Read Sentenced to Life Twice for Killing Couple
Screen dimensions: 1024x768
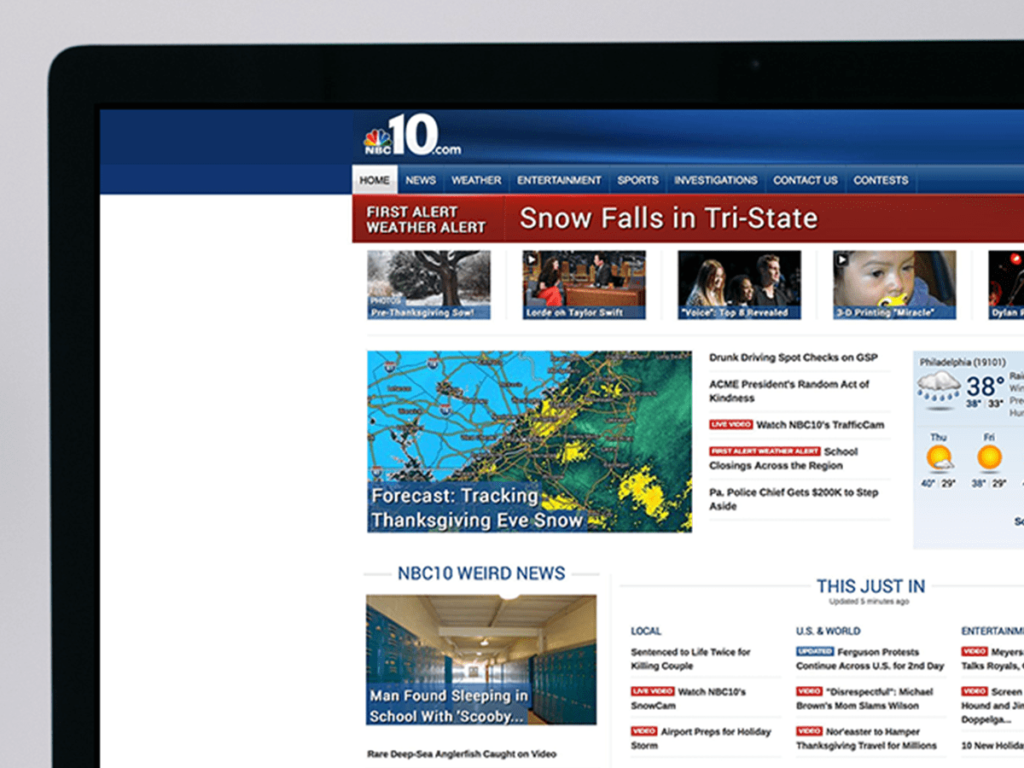tap(690, 659)
